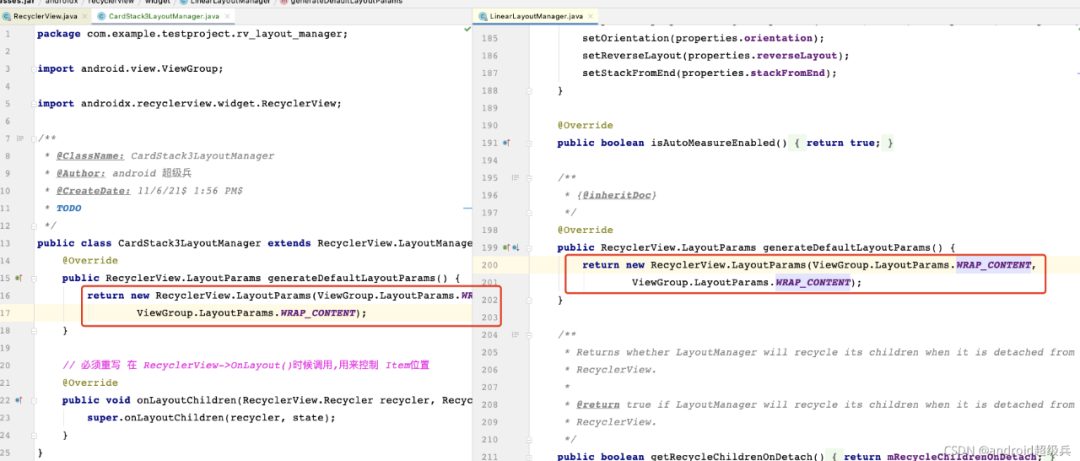Viewport: 1080px width, 461px height.
Task: Click the class icon on CardStack3LayoutManager.java tab
Action: point(103,15)
